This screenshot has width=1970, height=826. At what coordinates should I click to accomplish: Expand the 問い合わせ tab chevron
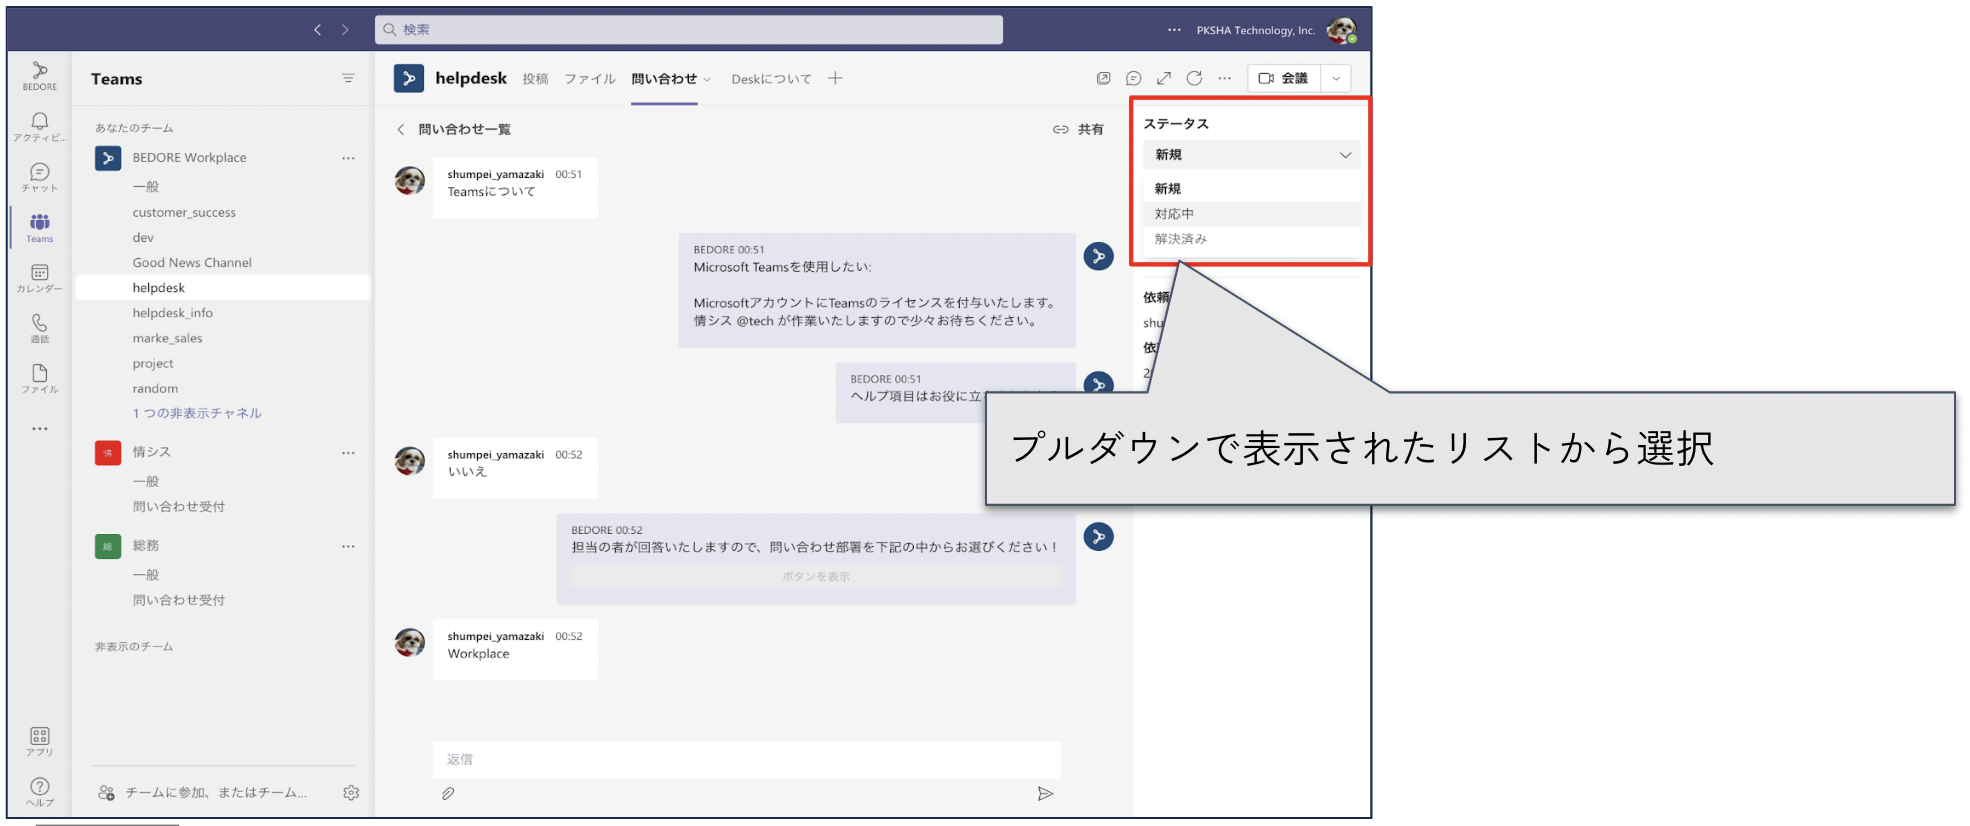[707, 79]
